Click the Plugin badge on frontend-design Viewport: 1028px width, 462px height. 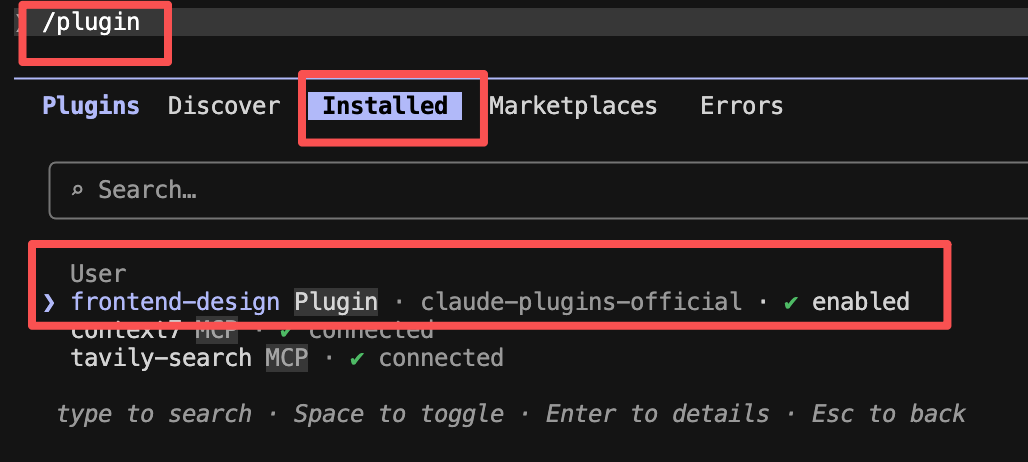click(x=336, y=302)
